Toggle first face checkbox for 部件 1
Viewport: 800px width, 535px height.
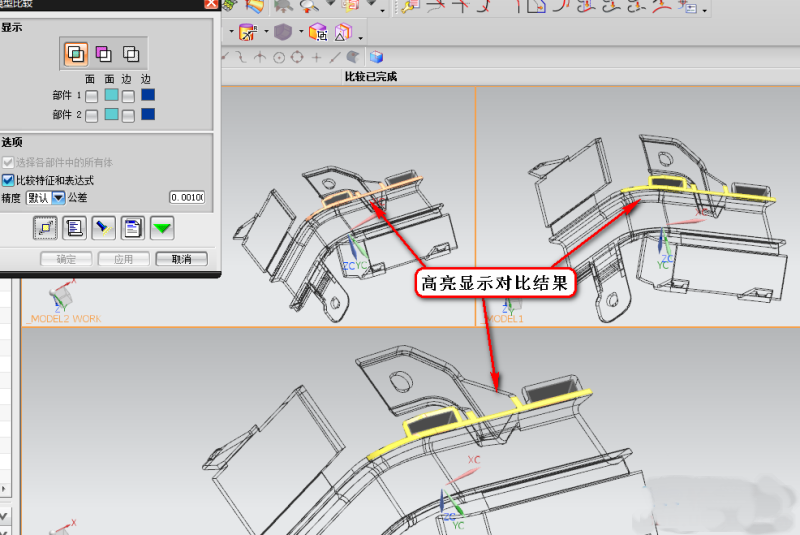(x=91, y=96)
